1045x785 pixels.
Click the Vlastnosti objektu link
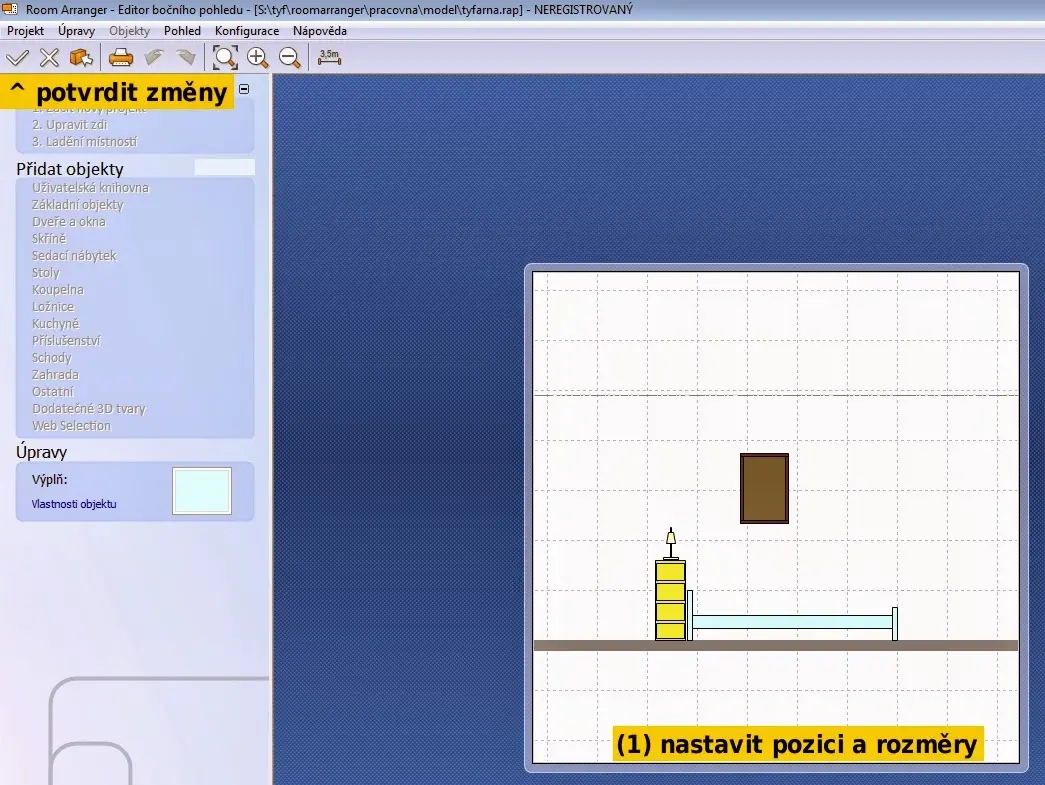click(74, 504)
